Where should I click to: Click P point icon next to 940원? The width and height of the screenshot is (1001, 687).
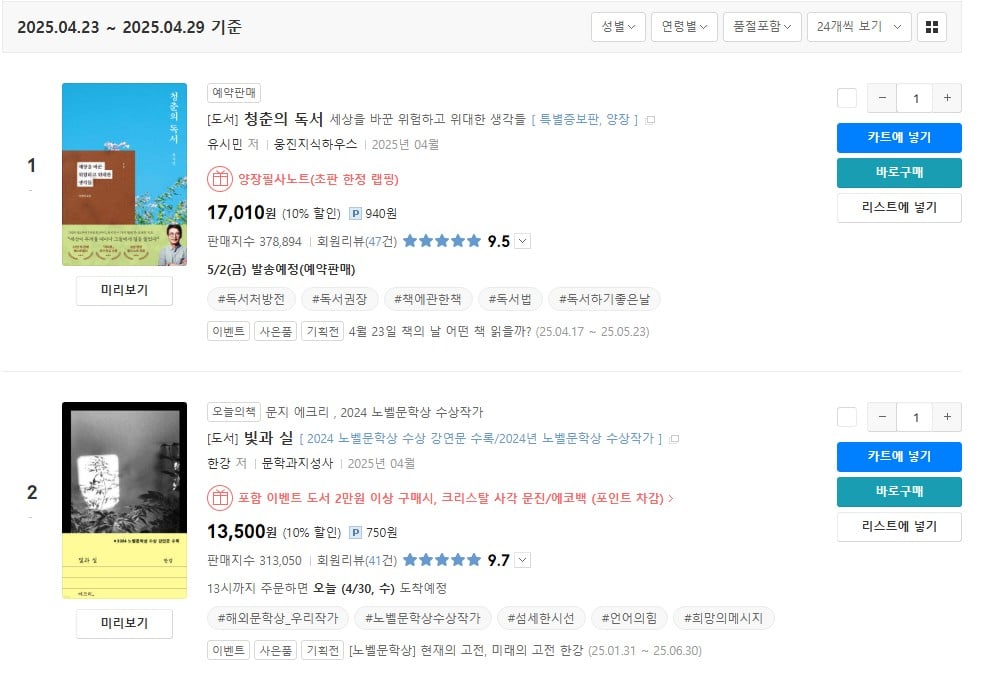[356, 213]
